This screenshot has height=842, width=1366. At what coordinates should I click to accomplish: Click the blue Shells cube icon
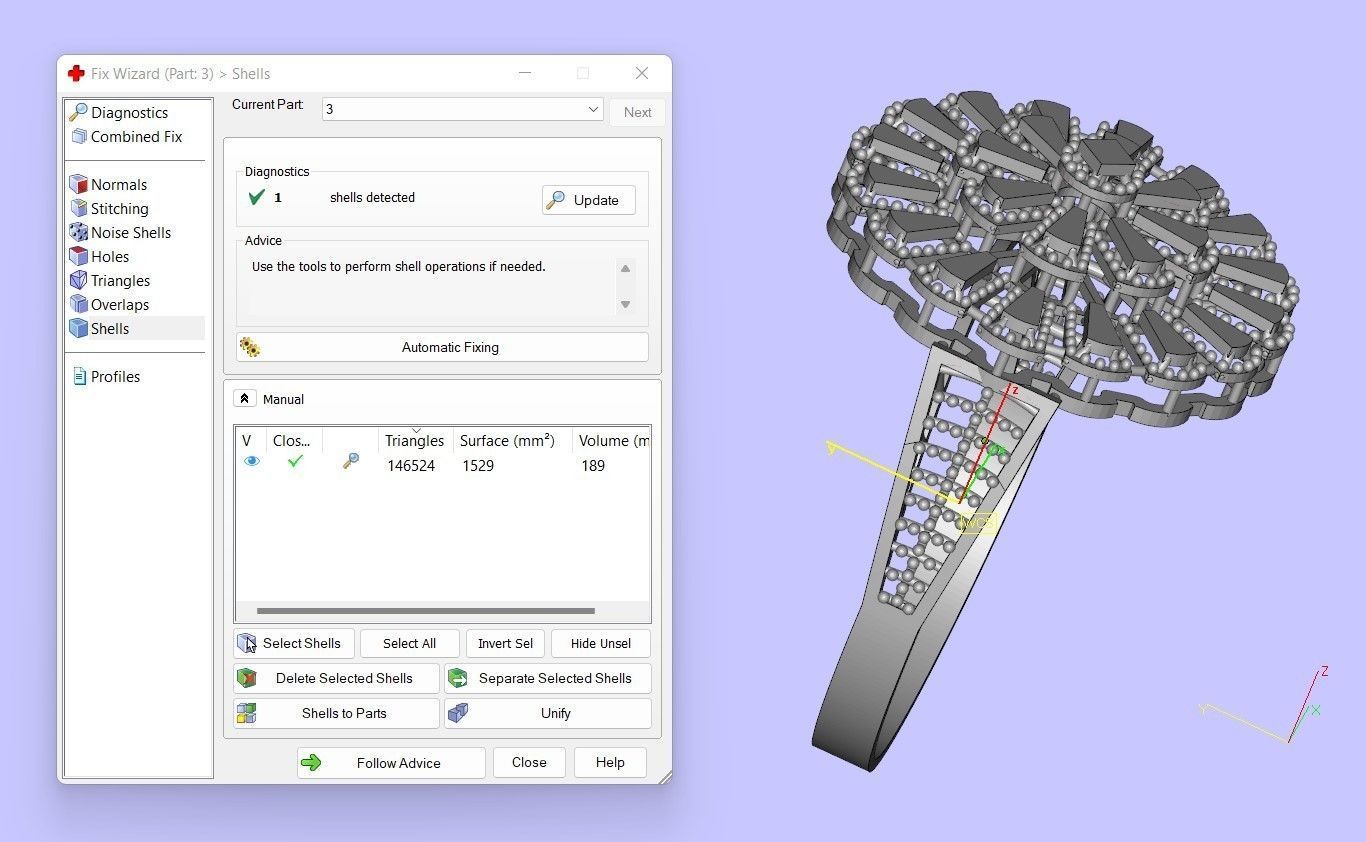[x=79, y=329]
